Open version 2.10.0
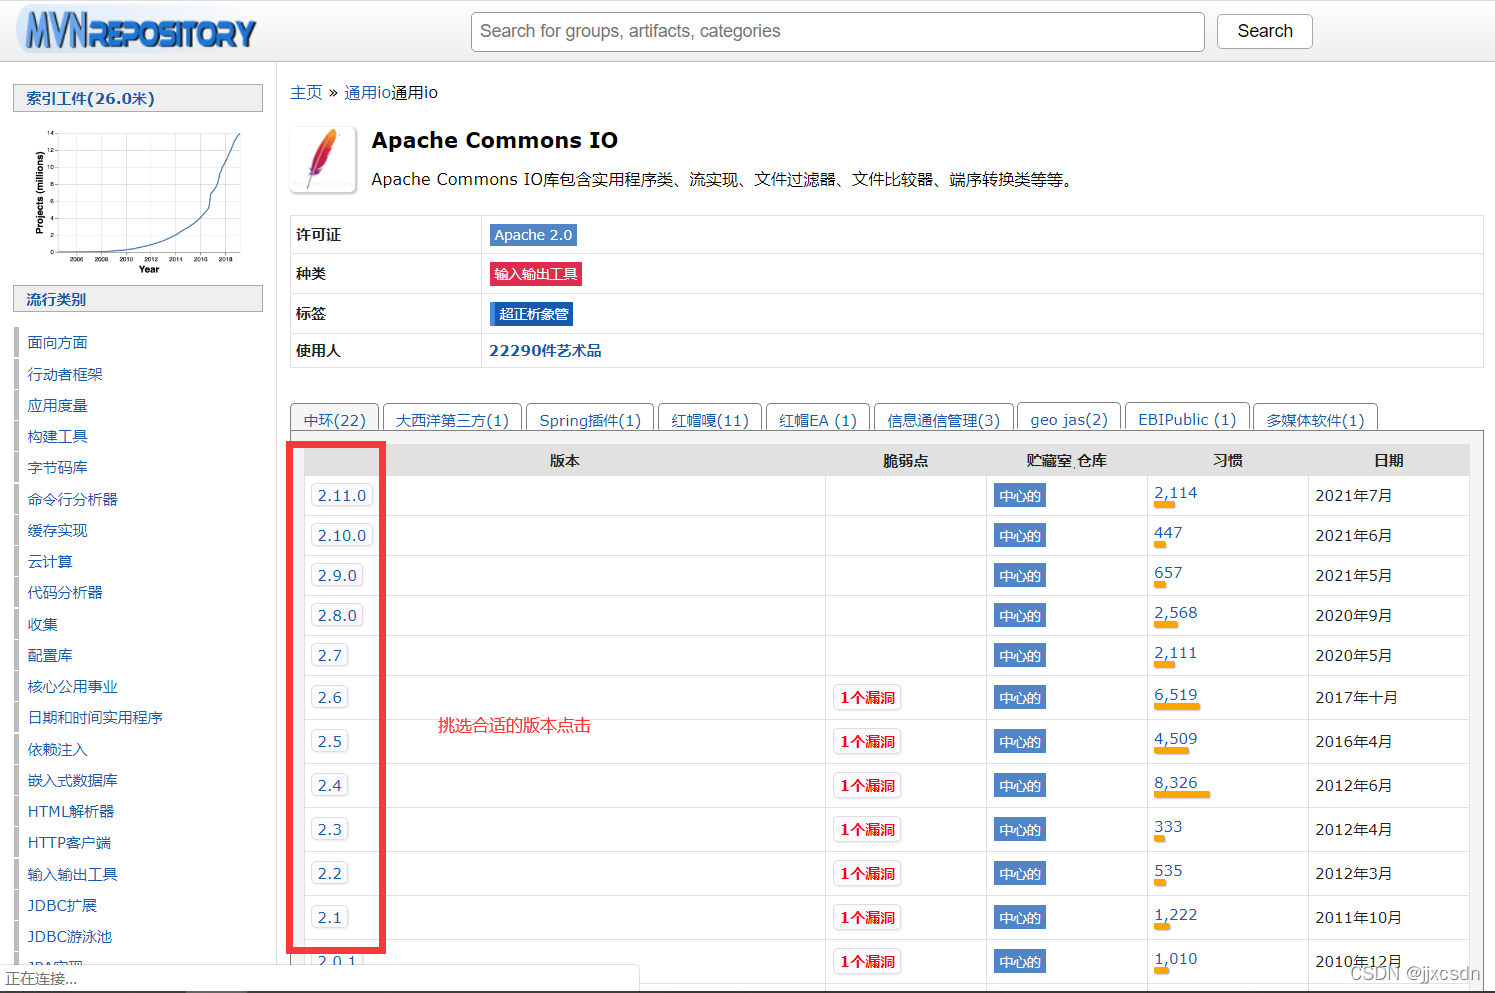This screenshot has width=1495, height=993. click(x=342, y=536)
